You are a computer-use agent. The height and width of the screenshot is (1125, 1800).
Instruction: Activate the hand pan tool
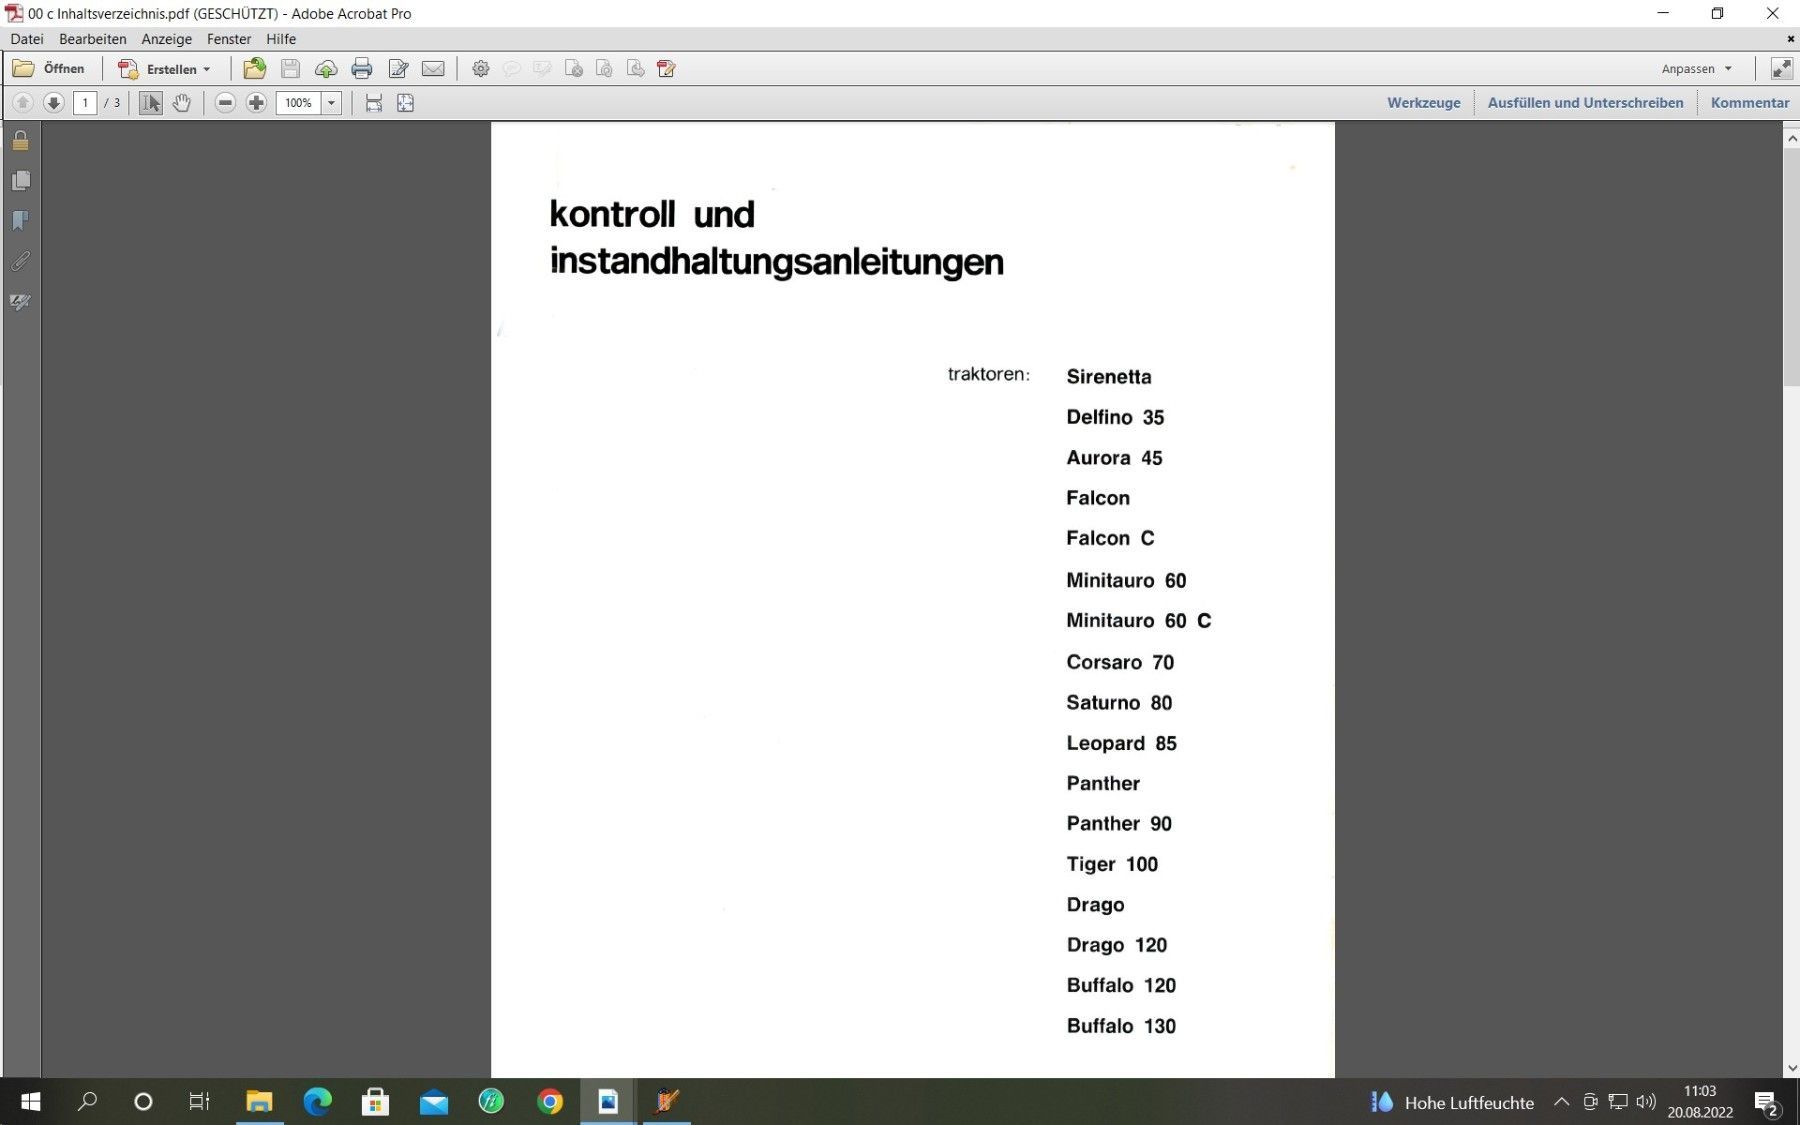(181, 103)
